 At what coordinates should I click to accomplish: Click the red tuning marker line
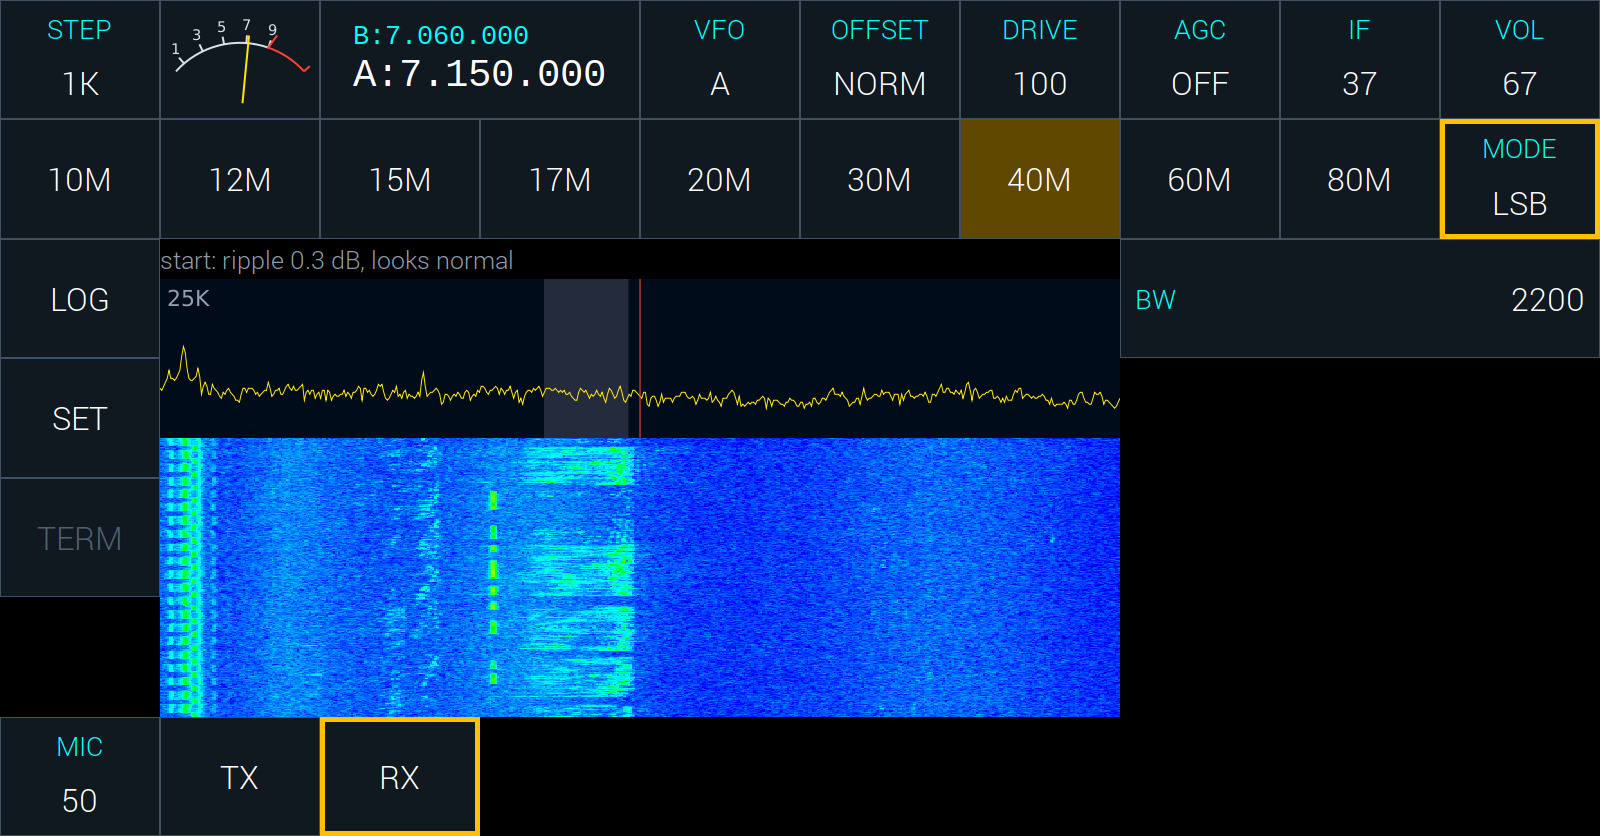point(640,358)
